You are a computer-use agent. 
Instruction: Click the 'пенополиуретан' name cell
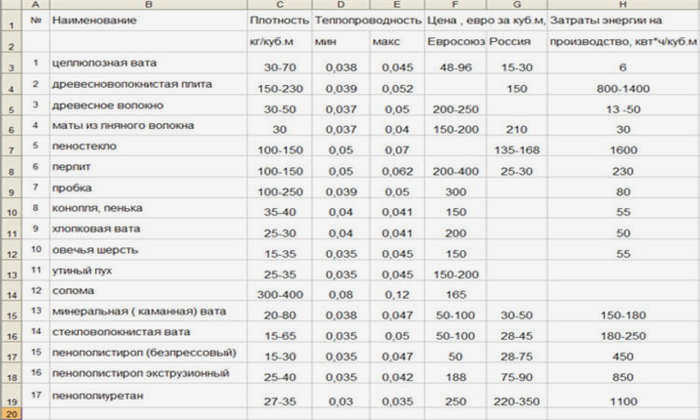tap(149, 396)
